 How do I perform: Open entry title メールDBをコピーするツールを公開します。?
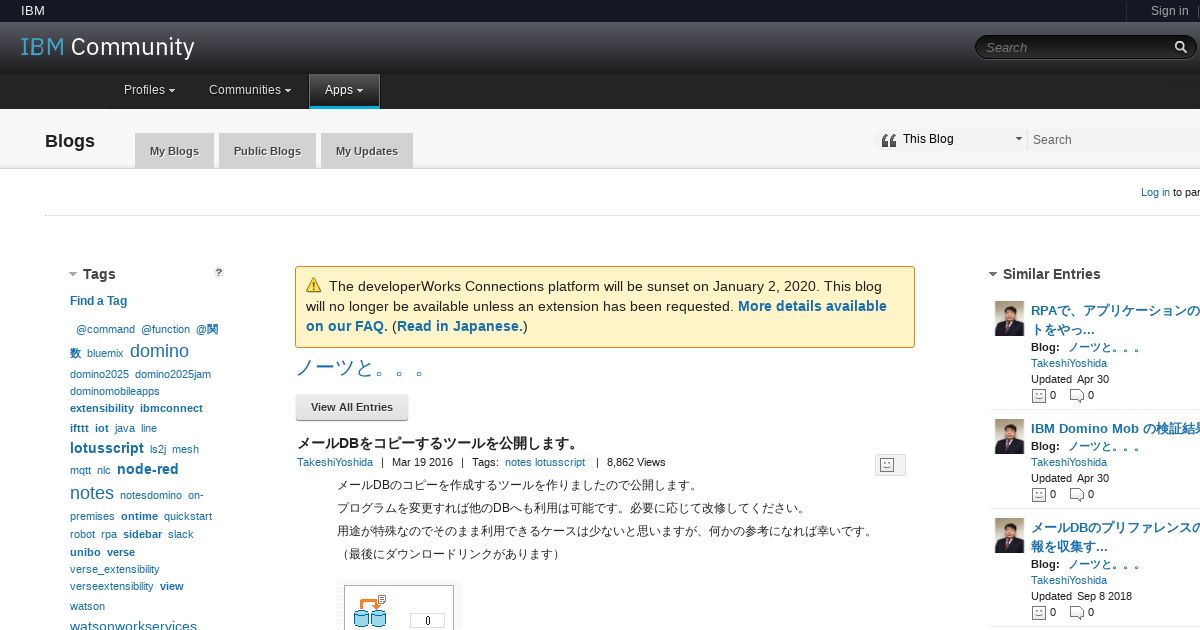pos(438,443)
